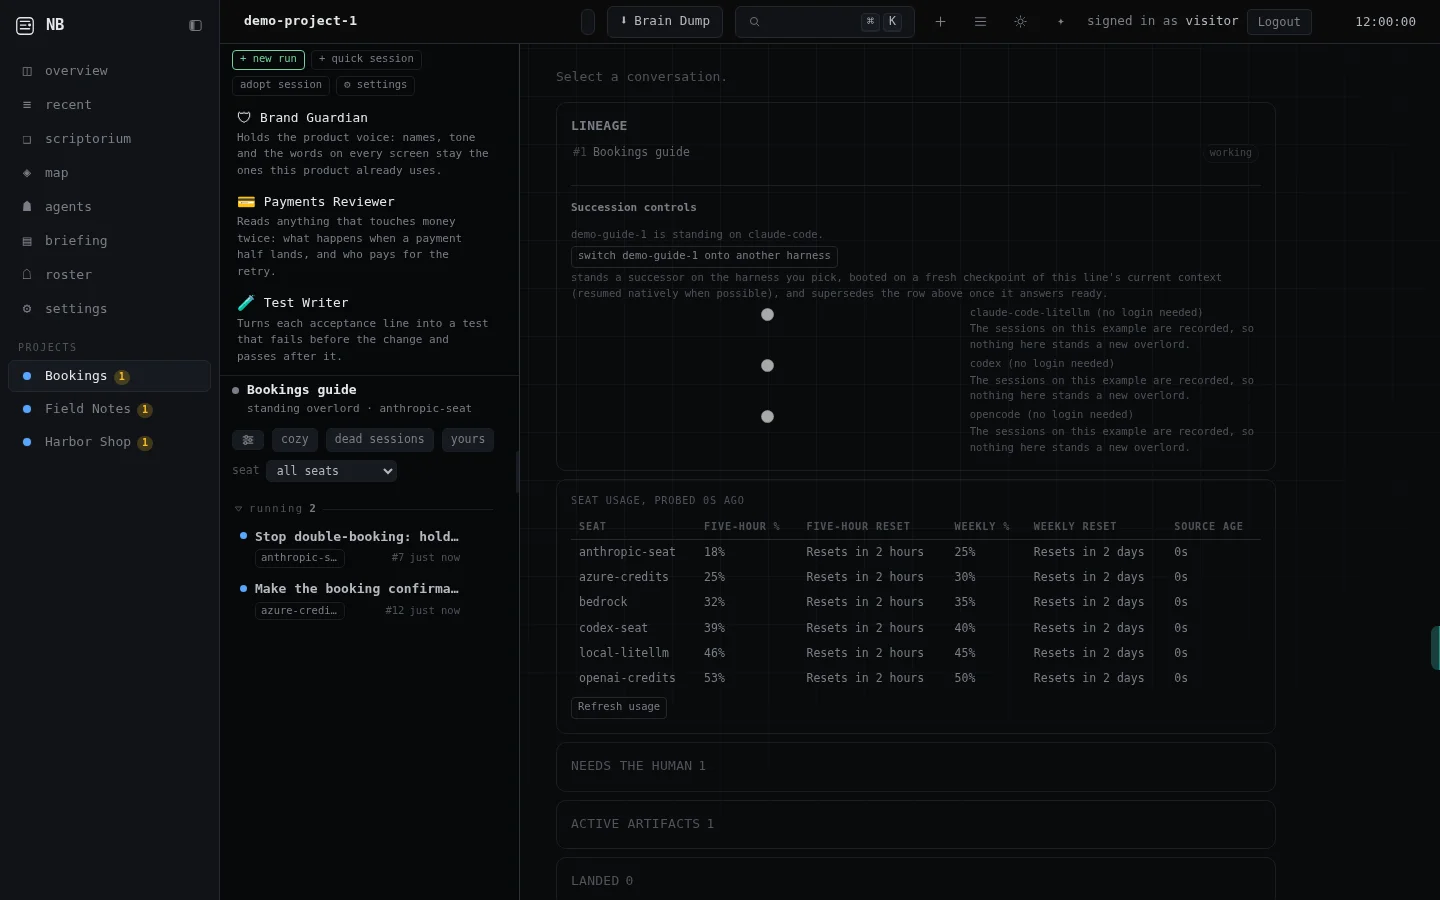Select the claude-code-litellm harness radio
Screen dimensions: 1440x900
(767, 315)
